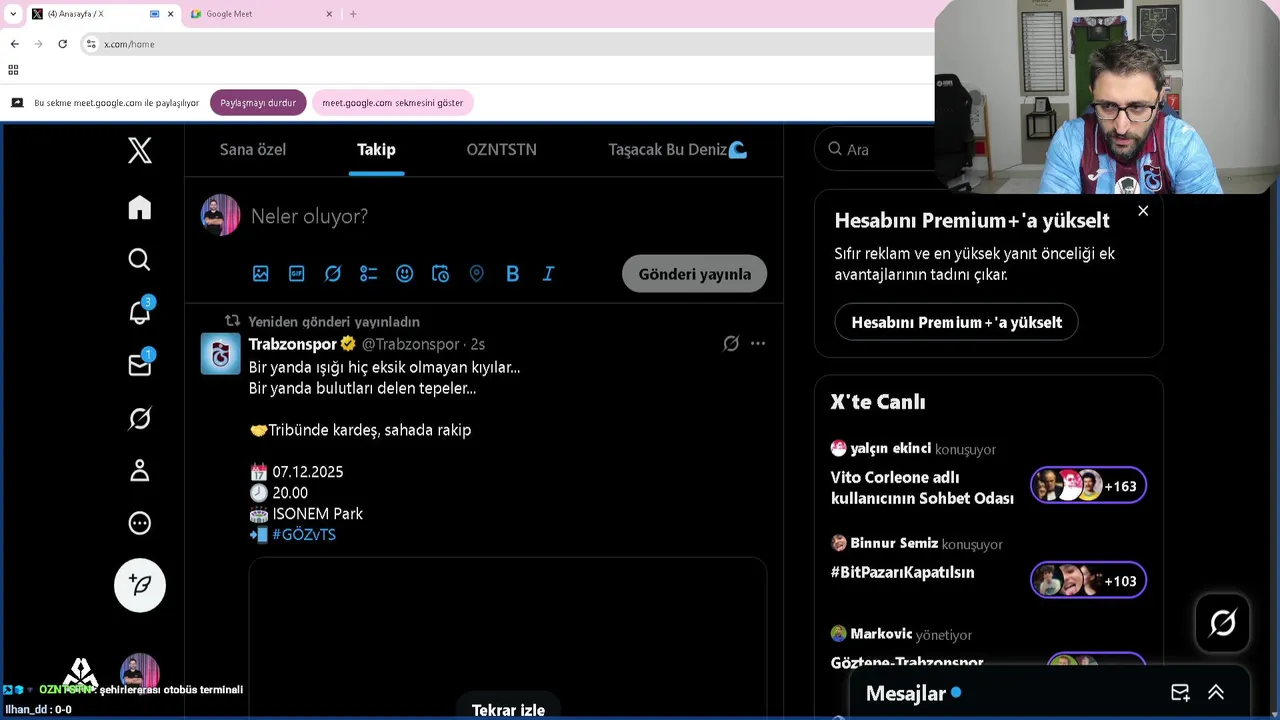Viewport: 1280px width, 720px height.
Task: Open three-dot menu on Trabzonspor post
Action: point(758,344)
